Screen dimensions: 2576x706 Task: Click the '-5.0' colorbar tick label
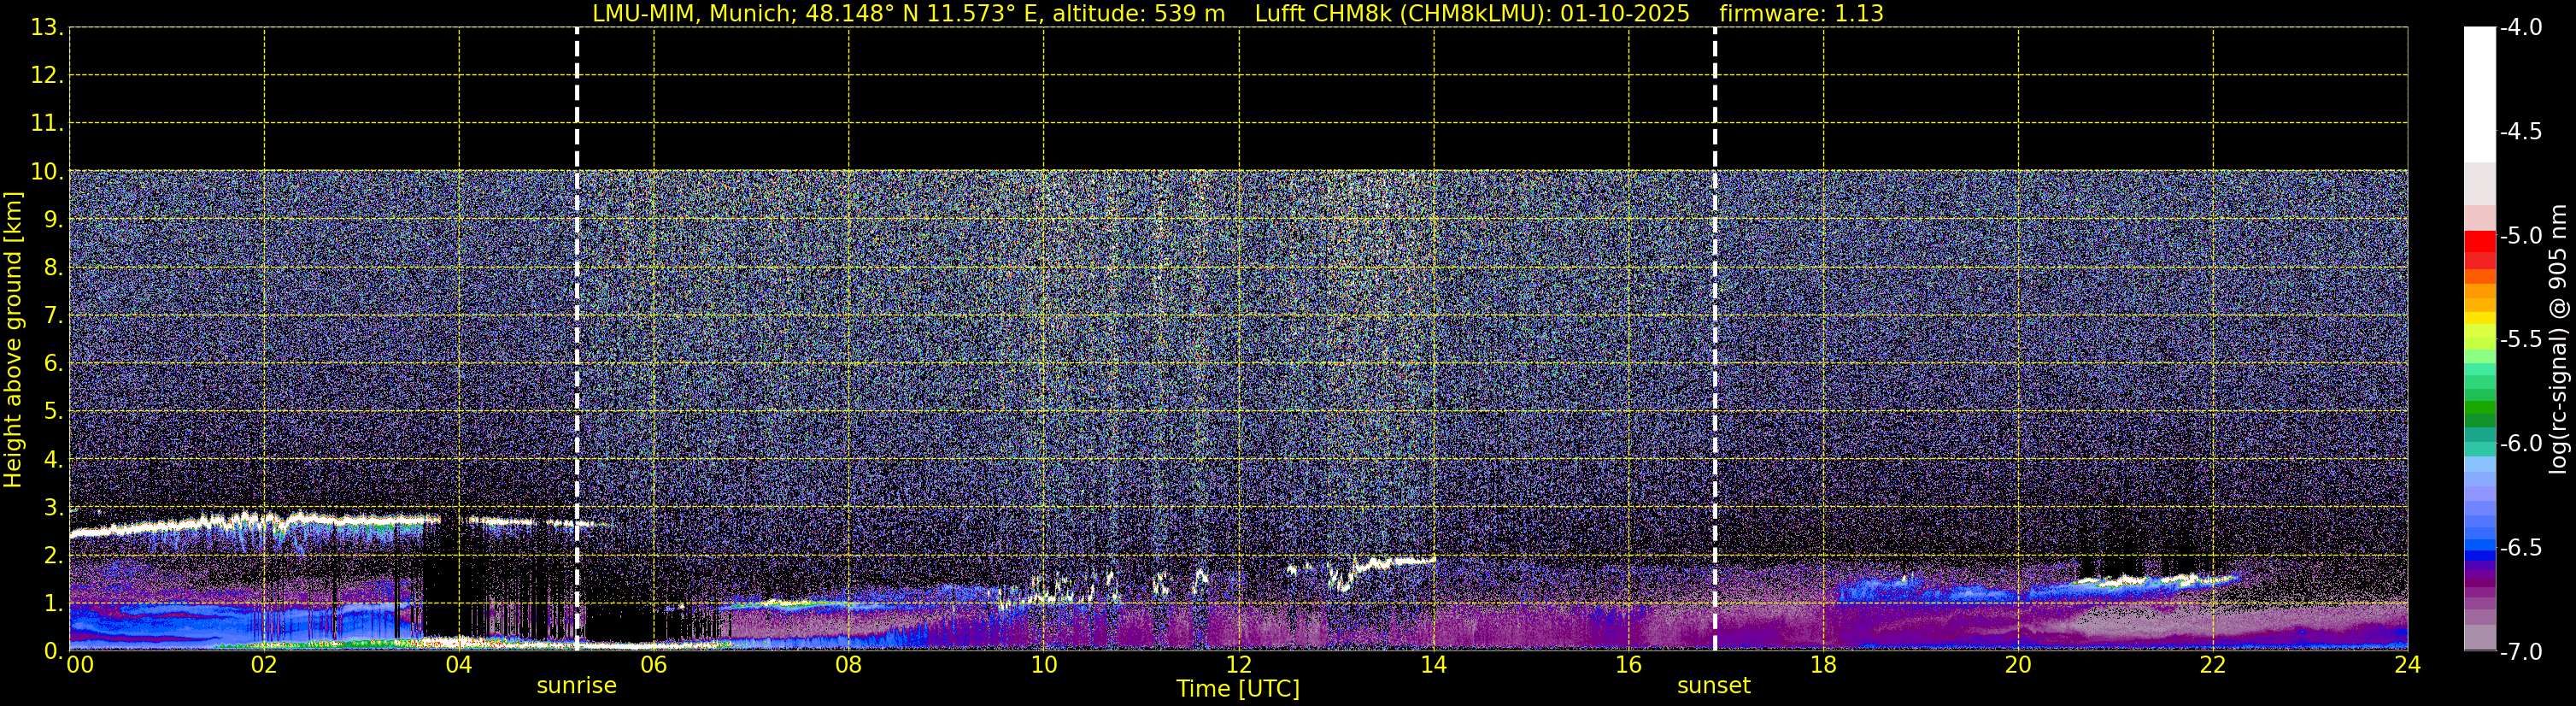(x=2520, y=236)
